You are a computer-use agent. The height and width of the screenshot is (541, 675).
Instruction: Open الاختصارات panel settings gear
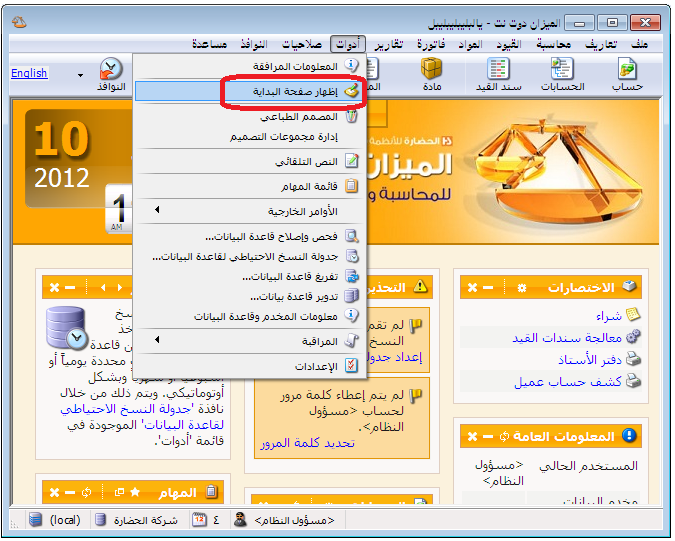click(522, 288)
